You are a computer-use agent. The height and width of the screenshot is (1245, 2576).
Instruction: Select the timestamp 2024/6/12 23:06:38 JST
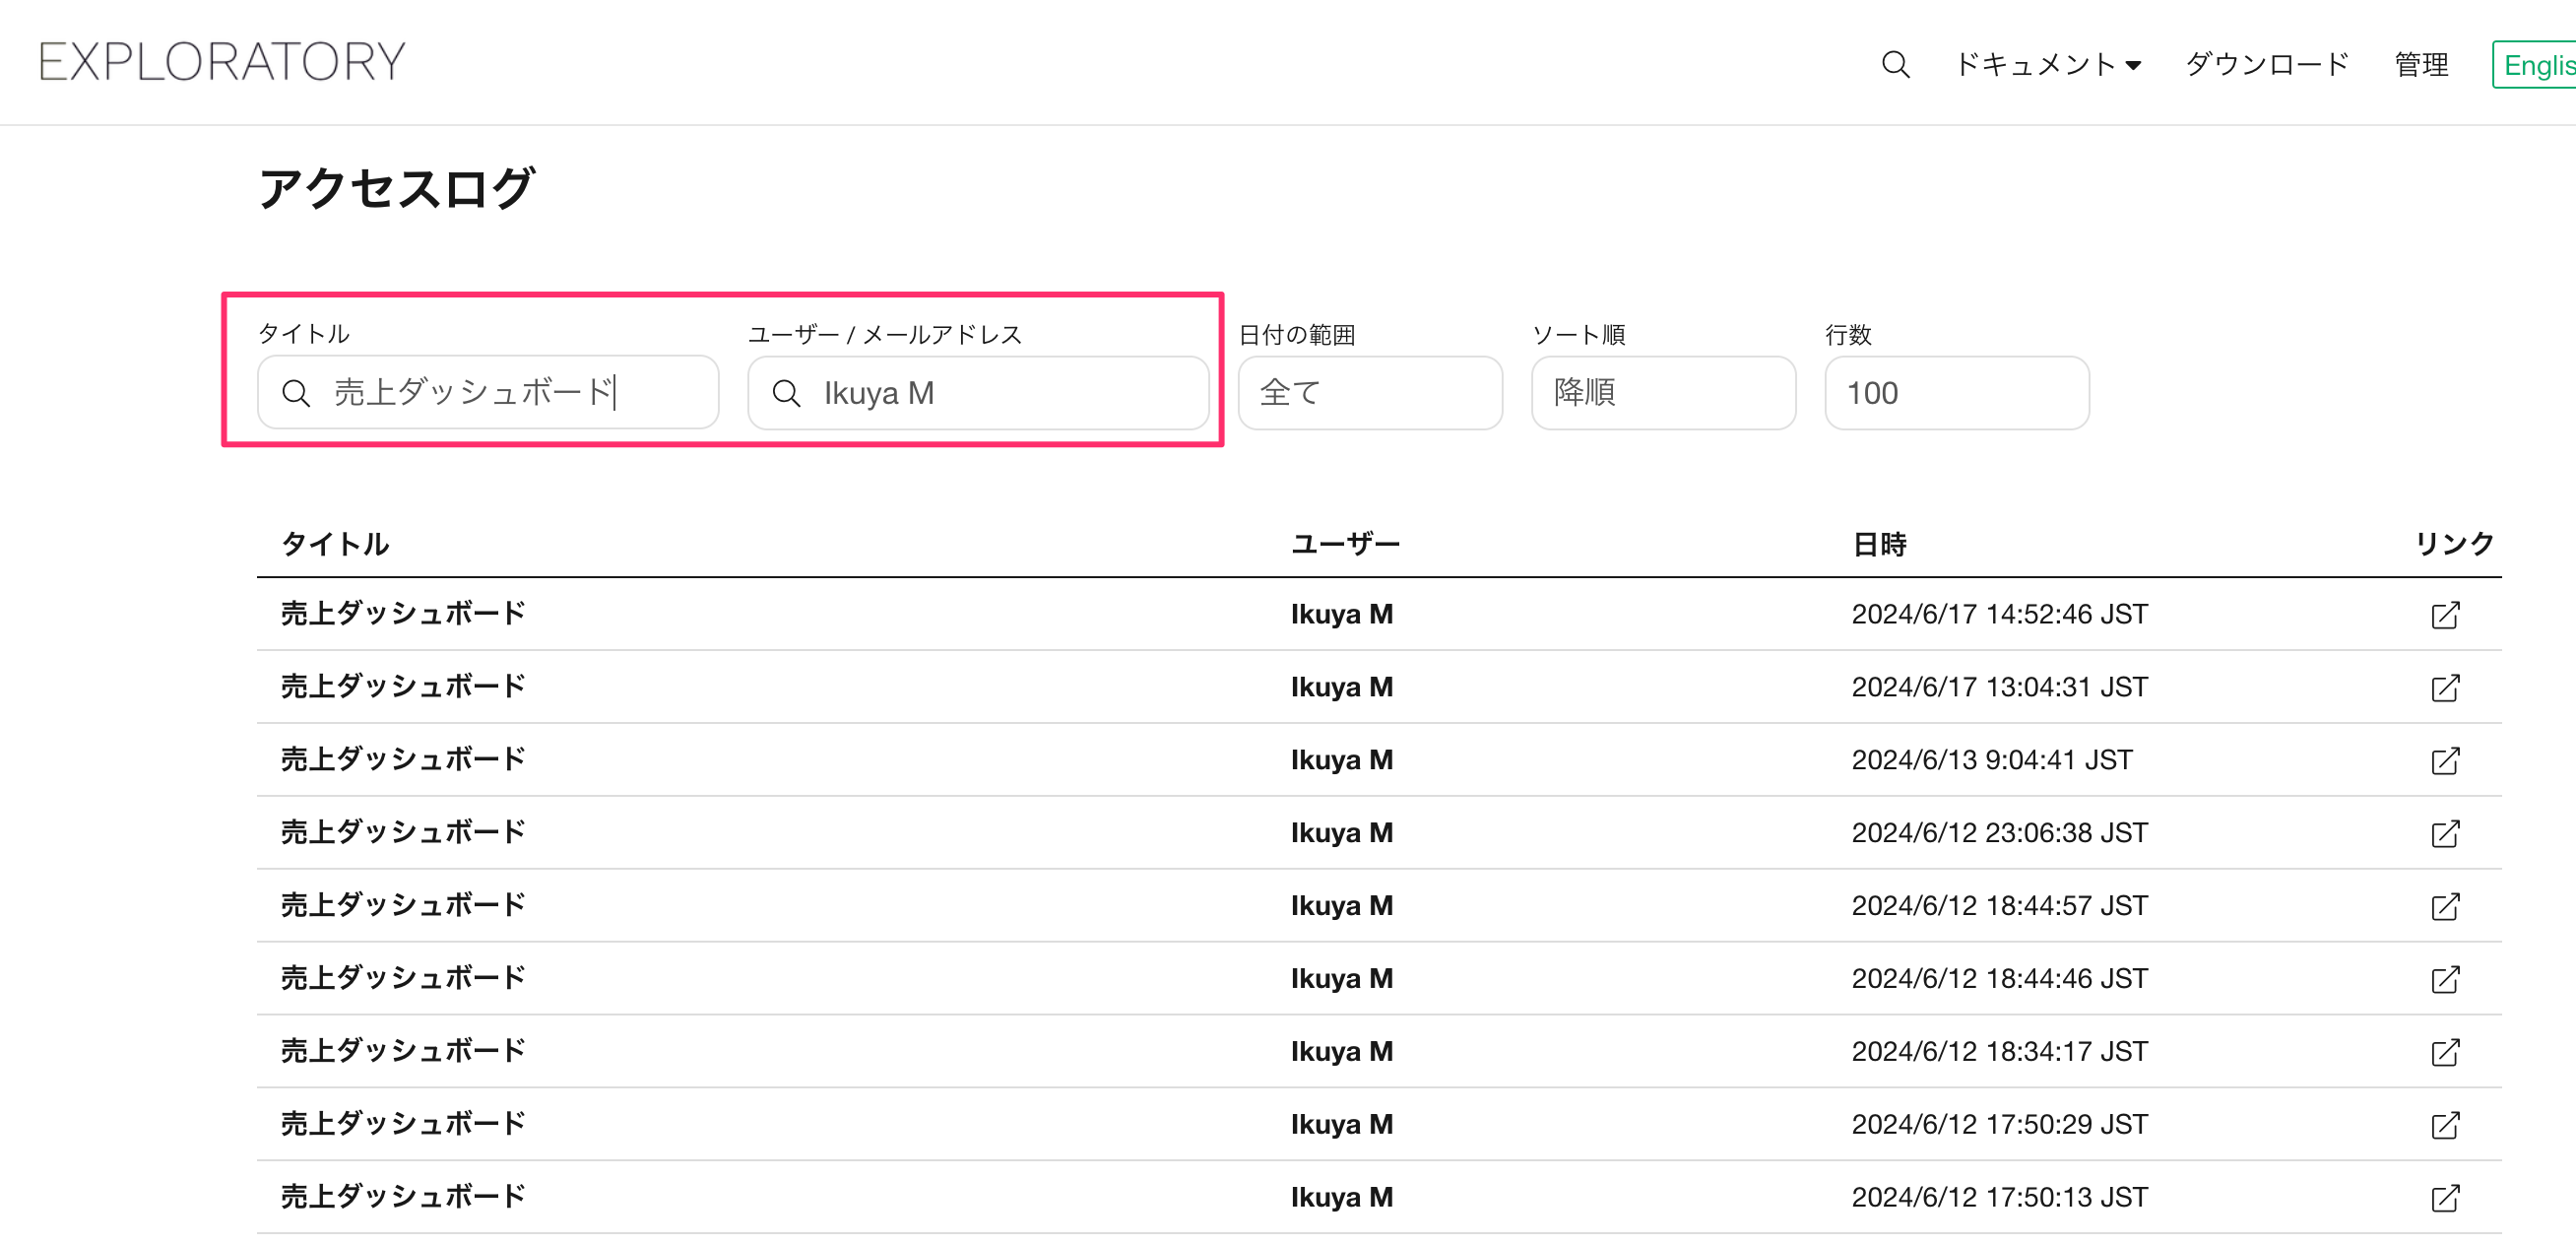[x=1999, y=833]
